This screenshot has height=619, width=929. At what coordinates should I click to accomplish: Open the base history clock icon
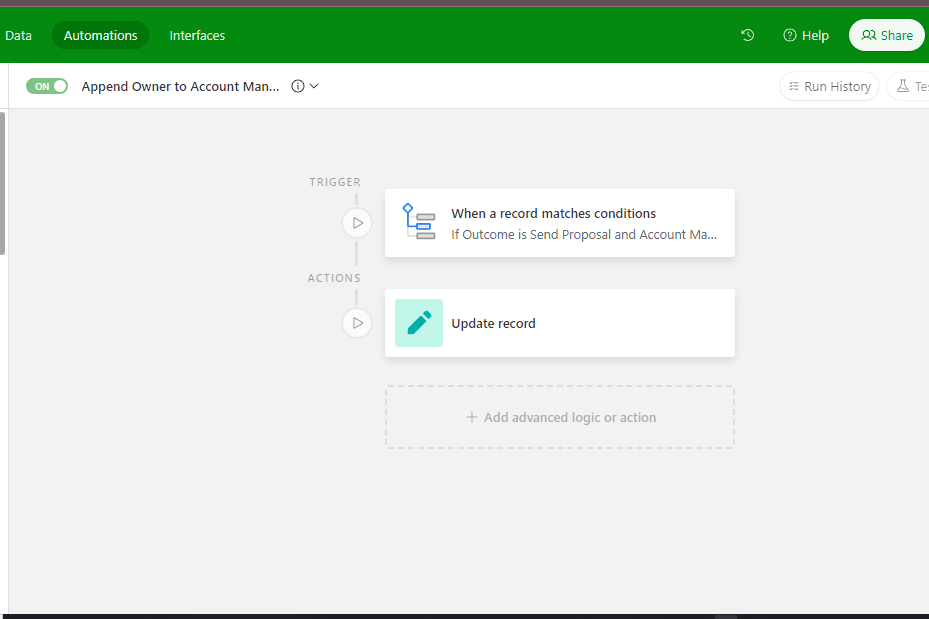point(747,35)
